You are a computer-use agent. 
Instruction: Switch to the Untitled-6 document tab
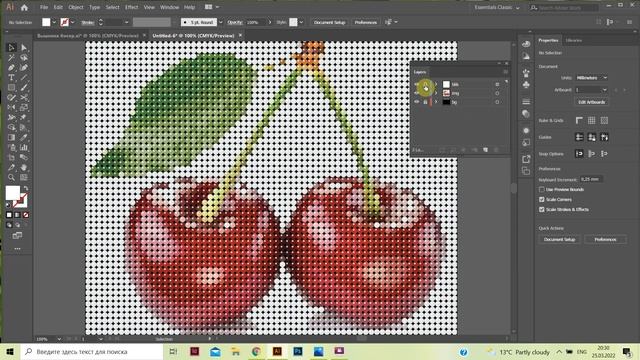tap(193, 36)
